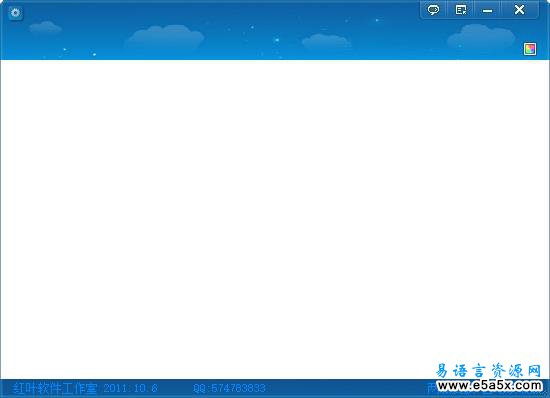Click the cloud right of header center
This screenshot has height=398, width=550.
[326, 41]
